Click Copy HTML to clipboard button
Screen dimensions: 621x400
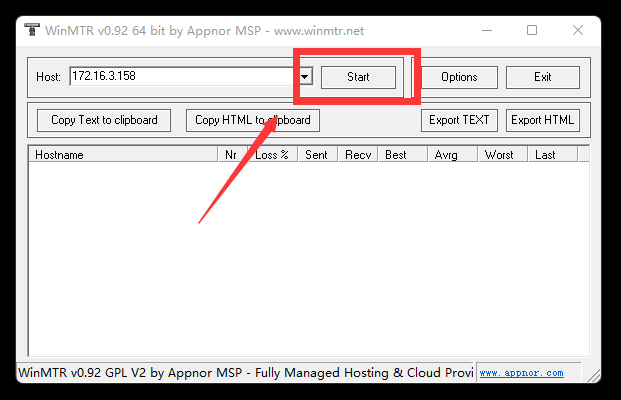point(253,120)
